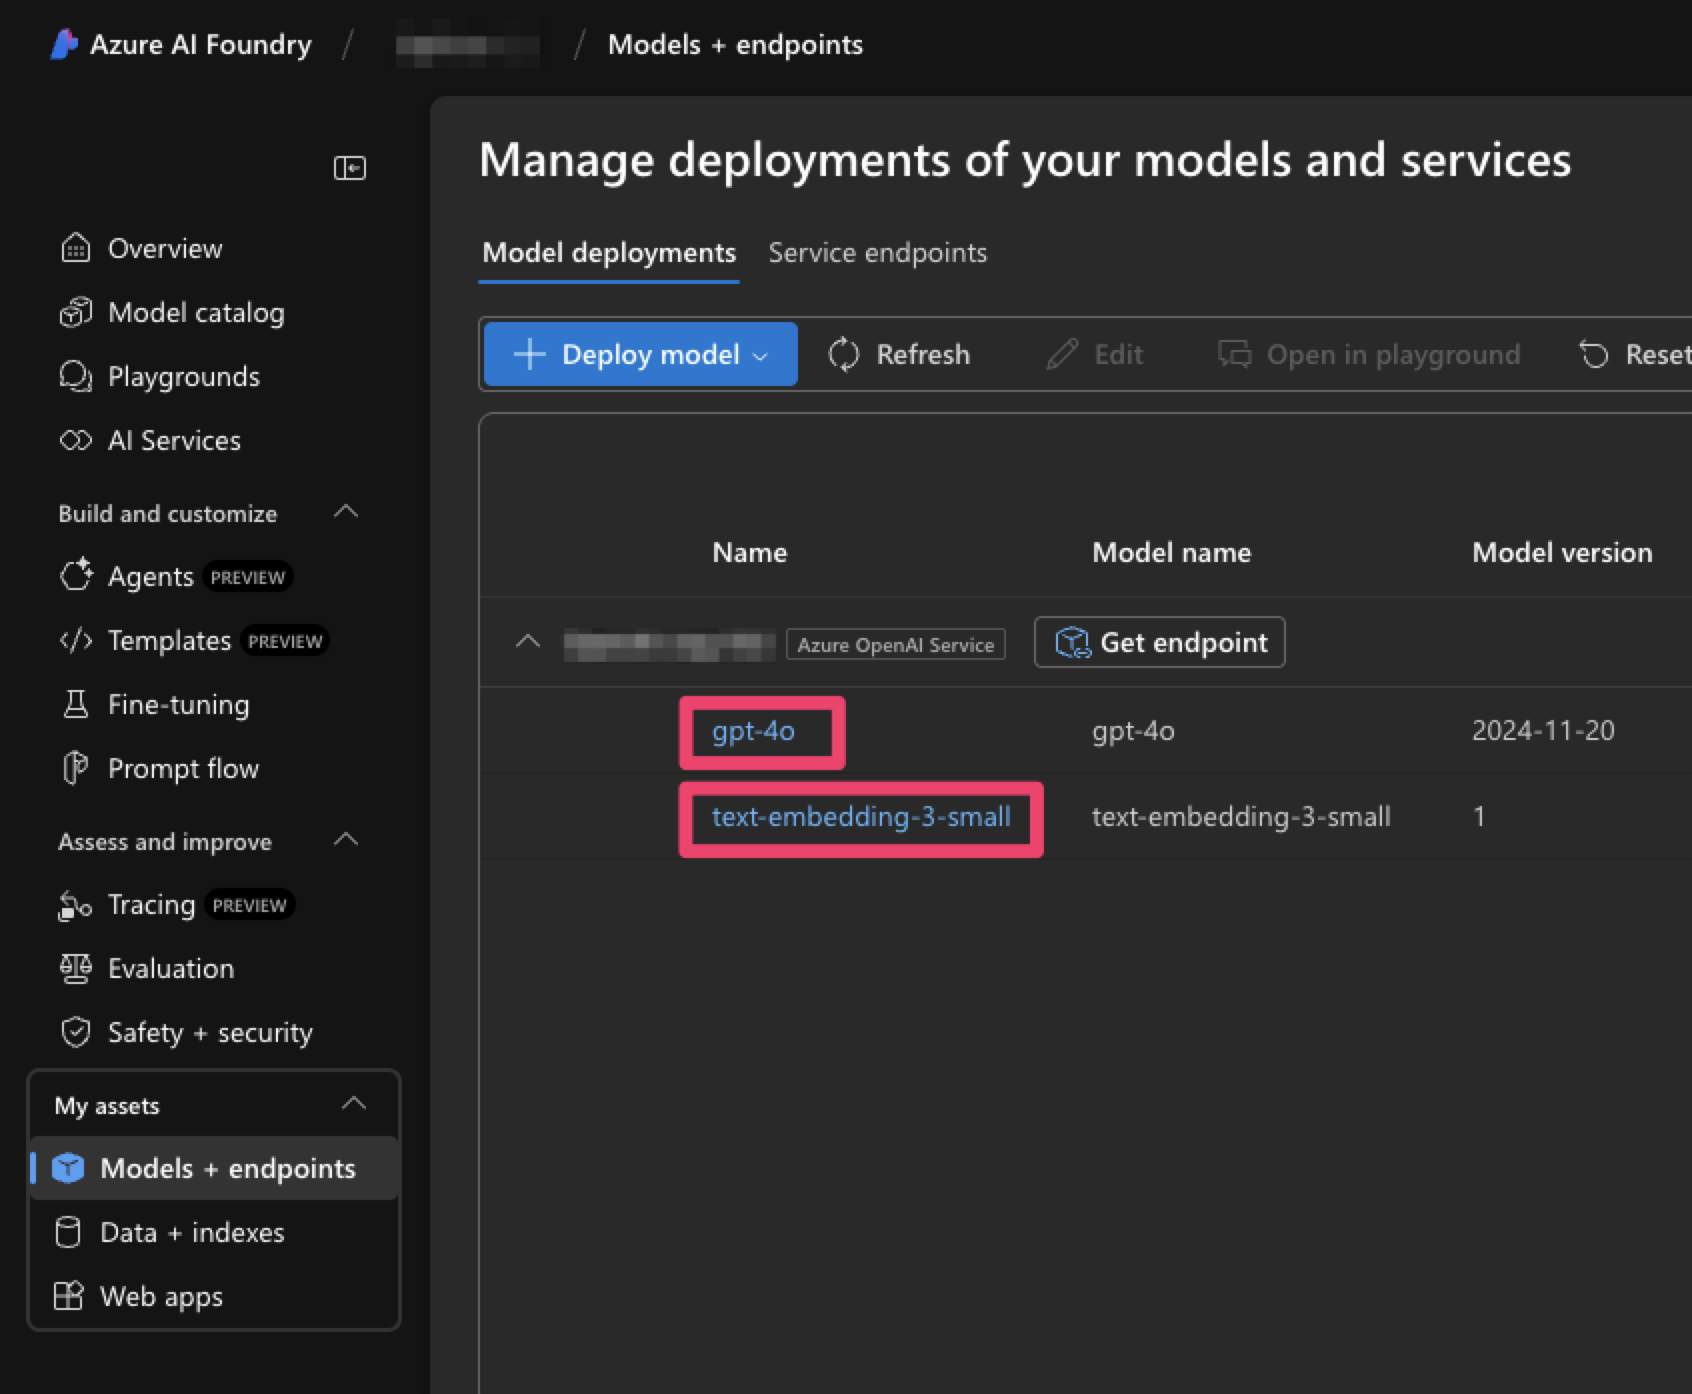Go to Playgrounds in the sidebar
Image resolution: width=1692 pixels, height=1394 pixels.
tap(183, 377)
